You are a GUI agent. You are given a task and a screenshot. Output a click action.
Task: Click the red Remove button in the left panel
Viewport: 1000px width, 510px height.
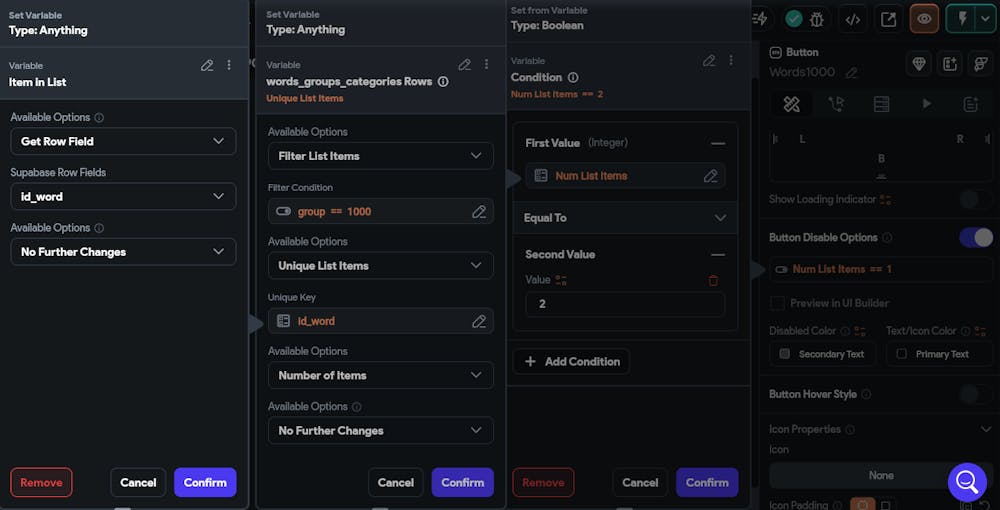point(41,482)
